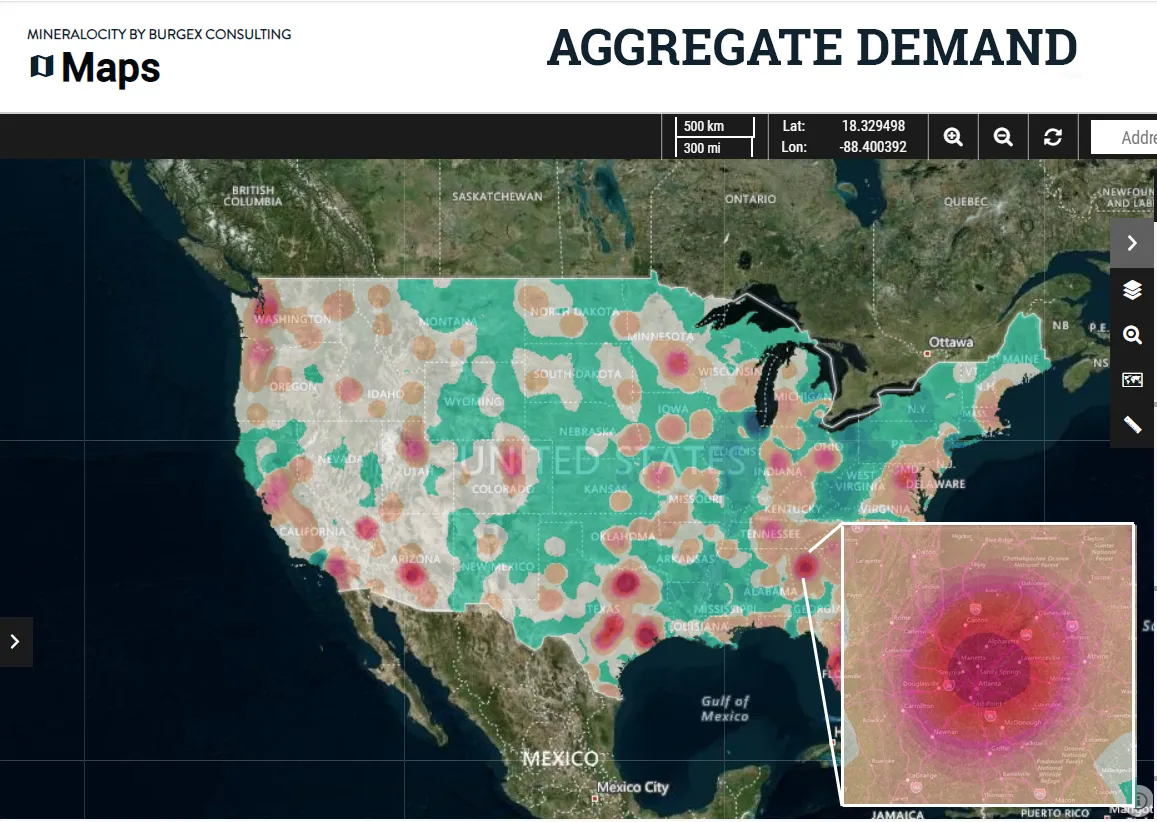Click the QUEBEC province label
1157x822 pixels.
pos(965,201)
